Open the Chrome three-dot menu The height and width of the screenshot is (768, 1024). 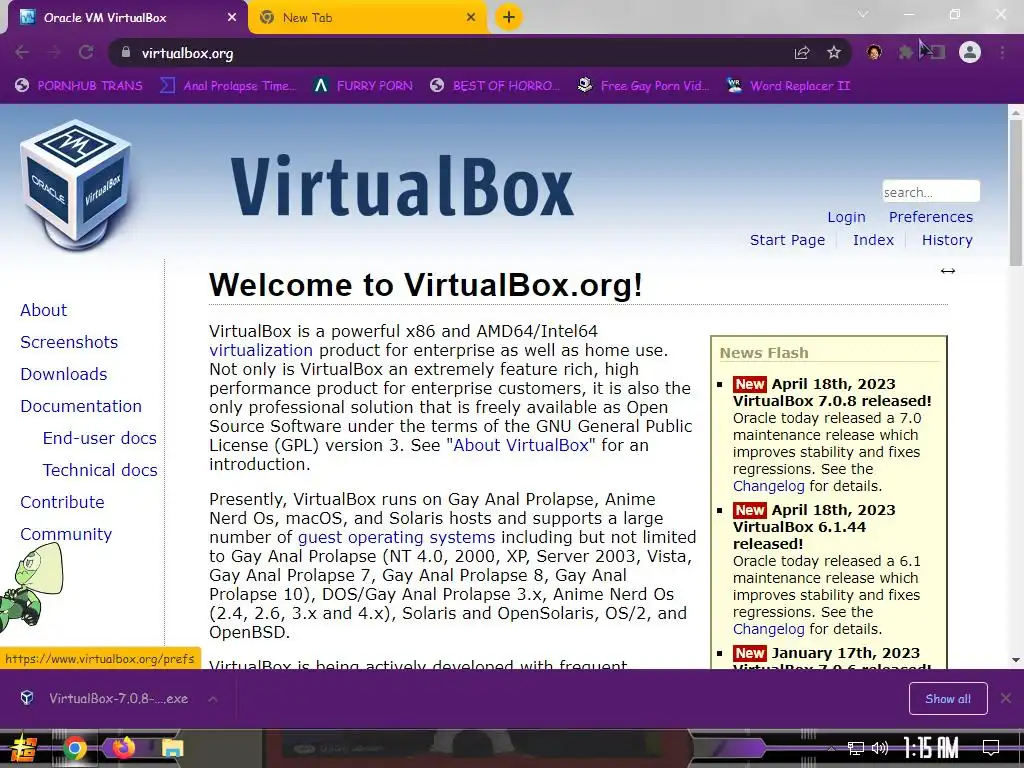pos(1002,52)
